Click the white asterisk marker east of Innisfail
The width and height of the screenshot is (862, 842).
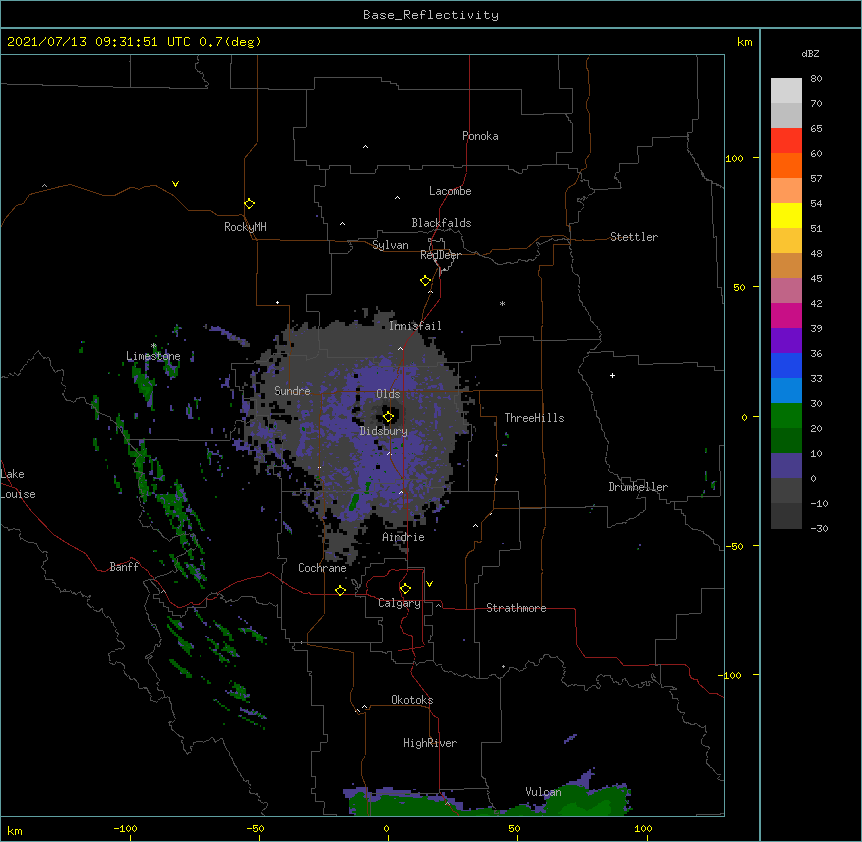tap(502, 304)
